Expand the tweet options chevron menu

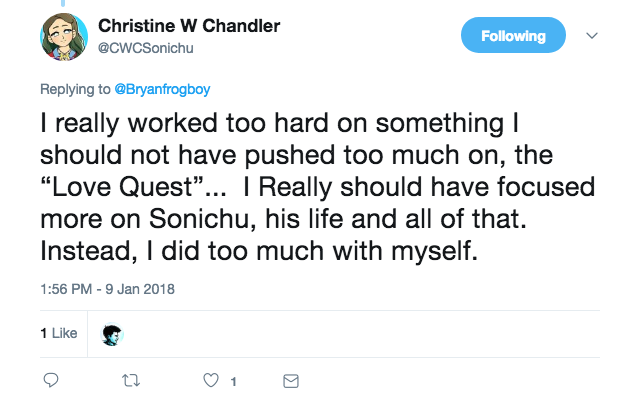pyautogui.click(x=592, y=35)
